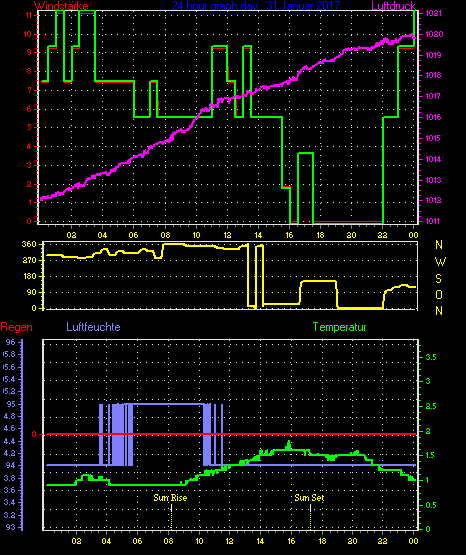Image resolution: width=466 pixels, height=555 pixels.
Task: Click the 2.5 value on the temperature axis
Action: coord(431,406)
